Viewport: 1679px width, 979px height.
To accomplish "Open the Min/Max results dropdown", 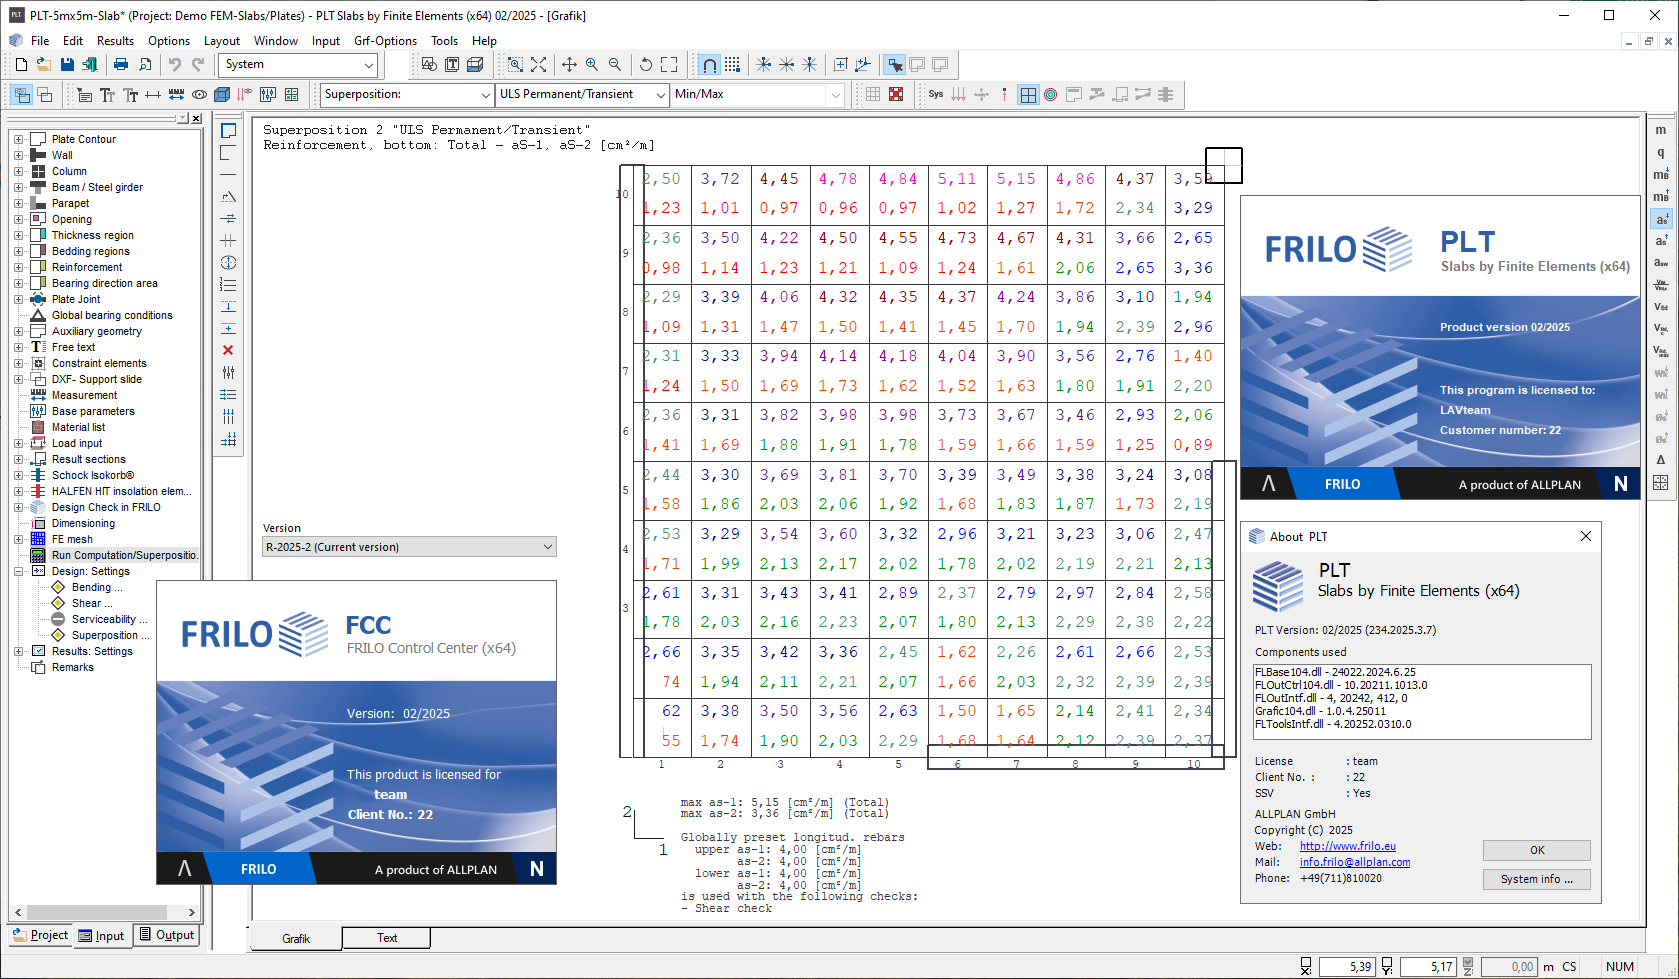I will (836, 95).
